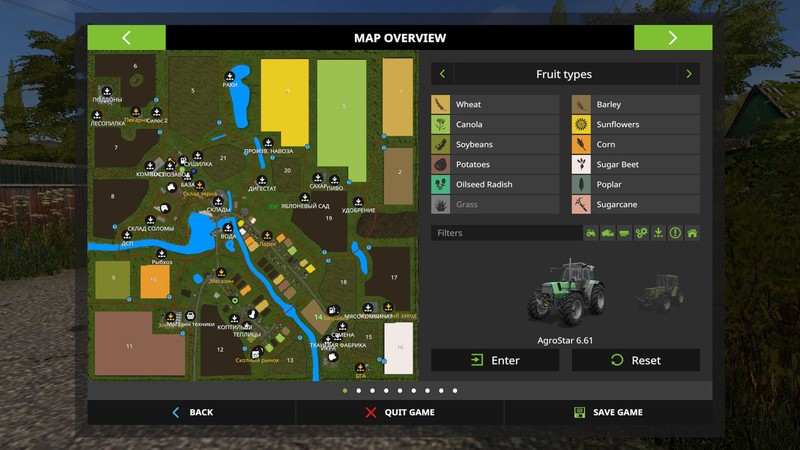Click the Quit Game button
Screen dimensions: 800x450
click(399, 412)
